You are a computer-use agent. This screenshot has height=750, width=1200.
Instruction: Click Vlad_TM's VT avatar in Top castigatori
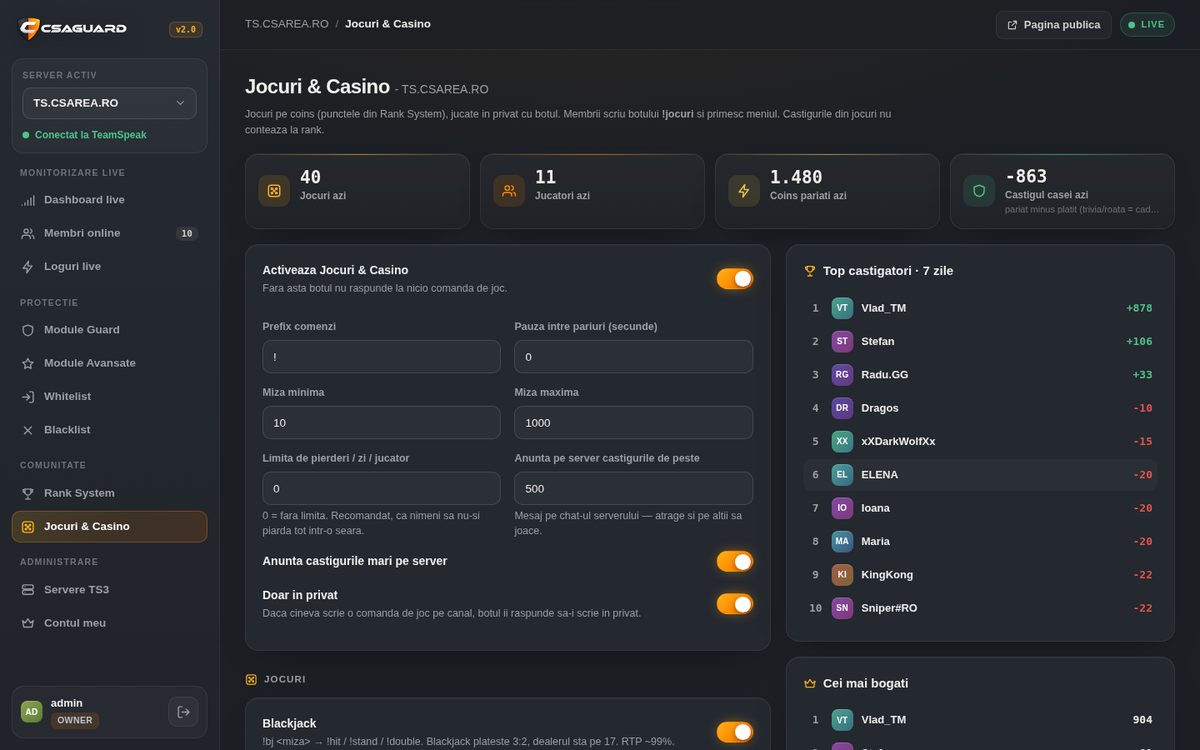(x=842, y=308)
